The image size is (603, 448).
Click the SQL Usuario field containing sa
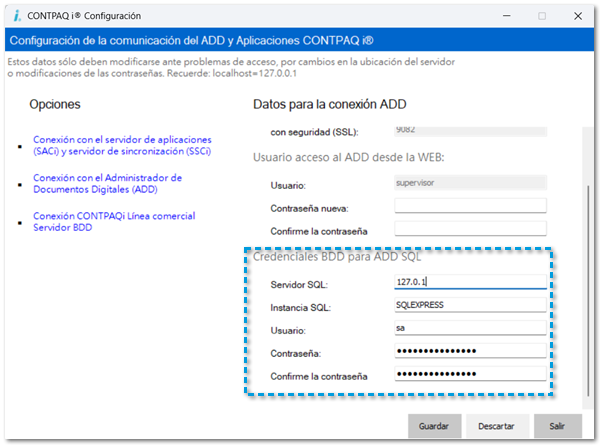point(470,328)
